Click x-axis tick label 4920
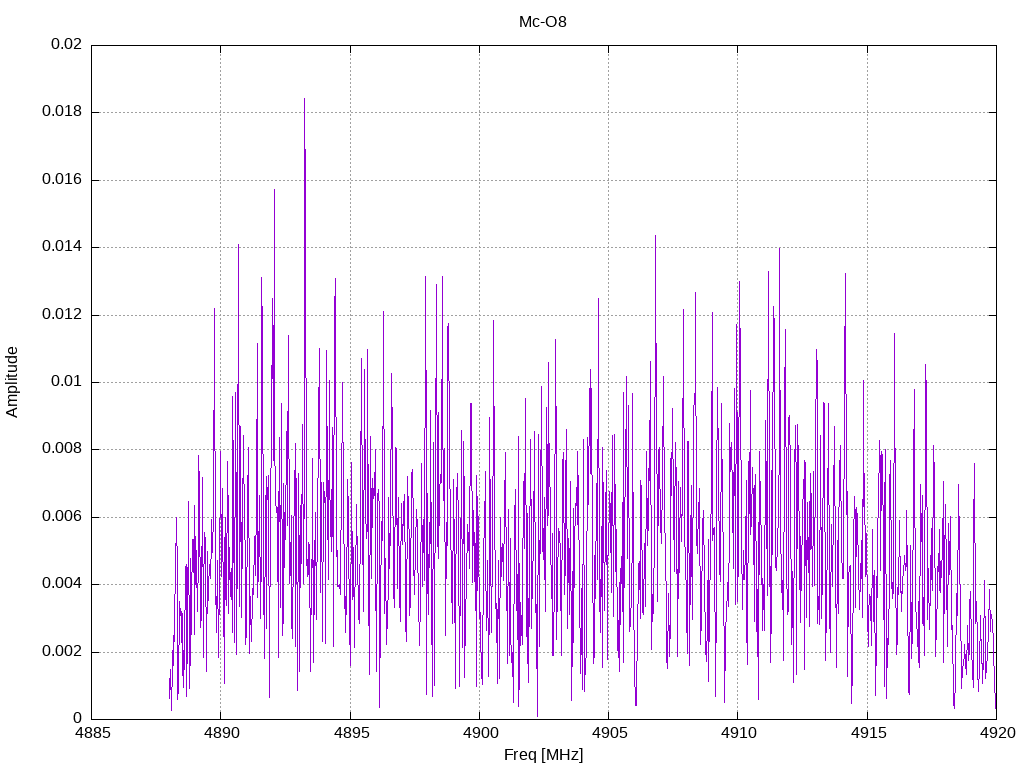The height and width of the screenshot is (768, 1024). pyautogui.click(x=997, y=733)
